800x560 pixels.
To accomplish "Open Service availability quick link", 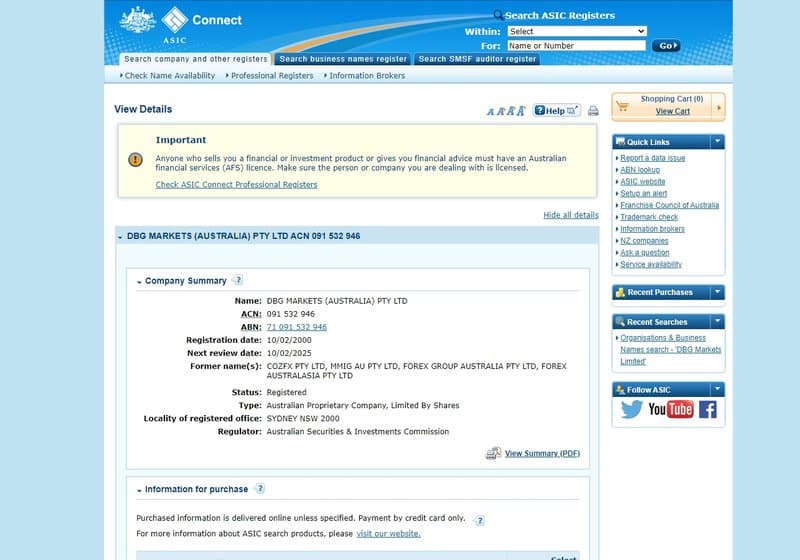I will 651,264.
